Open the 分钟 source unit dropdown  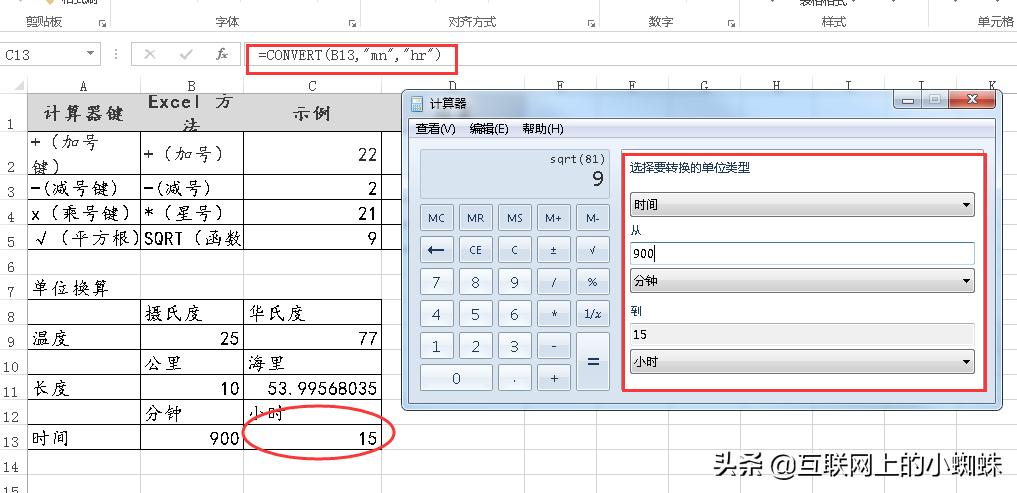(x=802, y=281)
